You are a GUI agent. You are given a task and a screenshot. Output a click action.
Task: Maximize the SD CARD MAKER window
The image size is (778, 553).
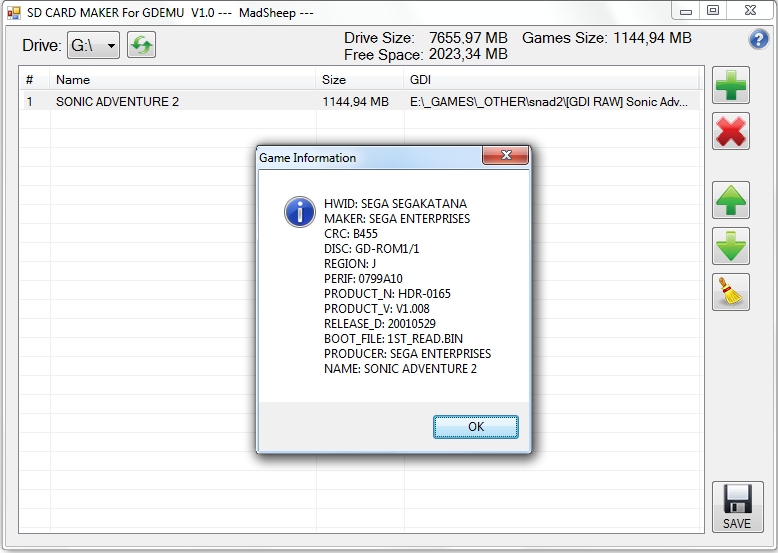(x=713, y=11)
